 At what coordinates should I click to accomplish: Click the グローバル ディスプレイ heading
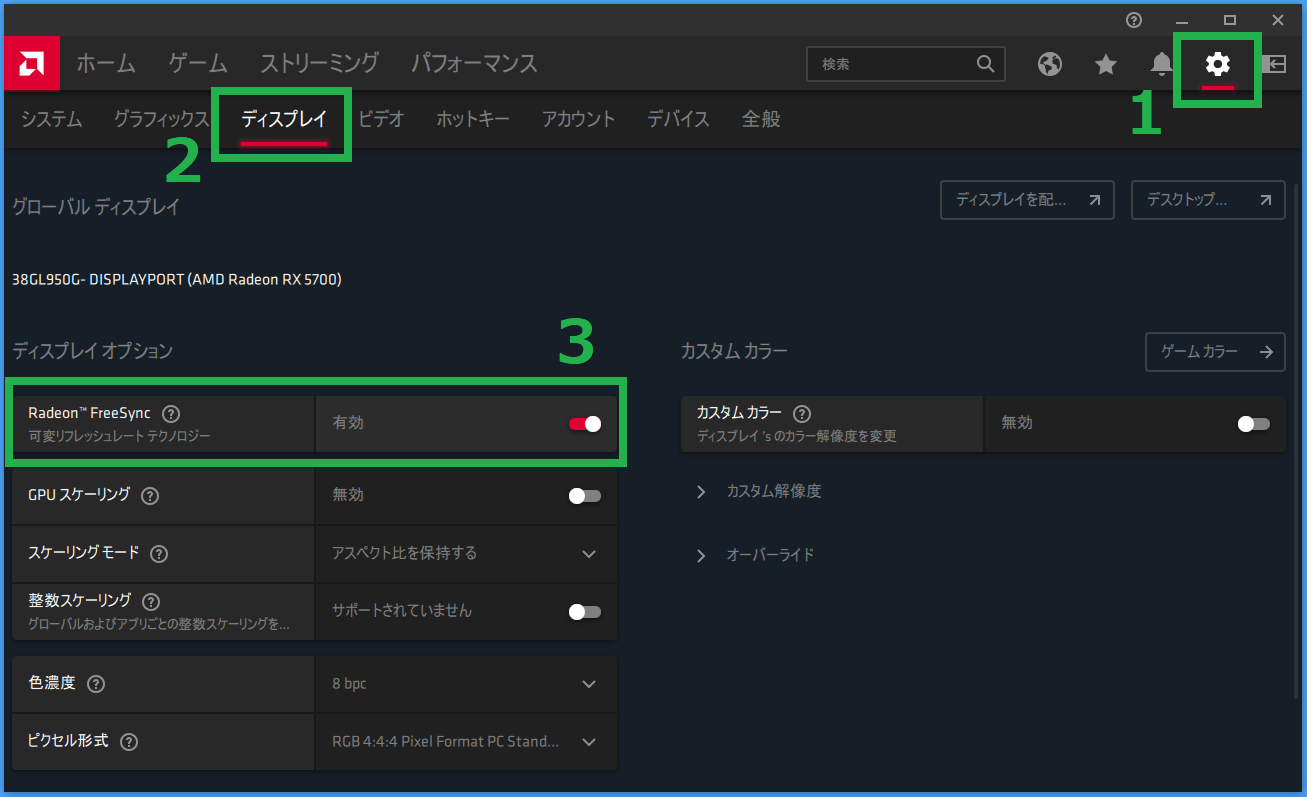[x=96, y=208]
